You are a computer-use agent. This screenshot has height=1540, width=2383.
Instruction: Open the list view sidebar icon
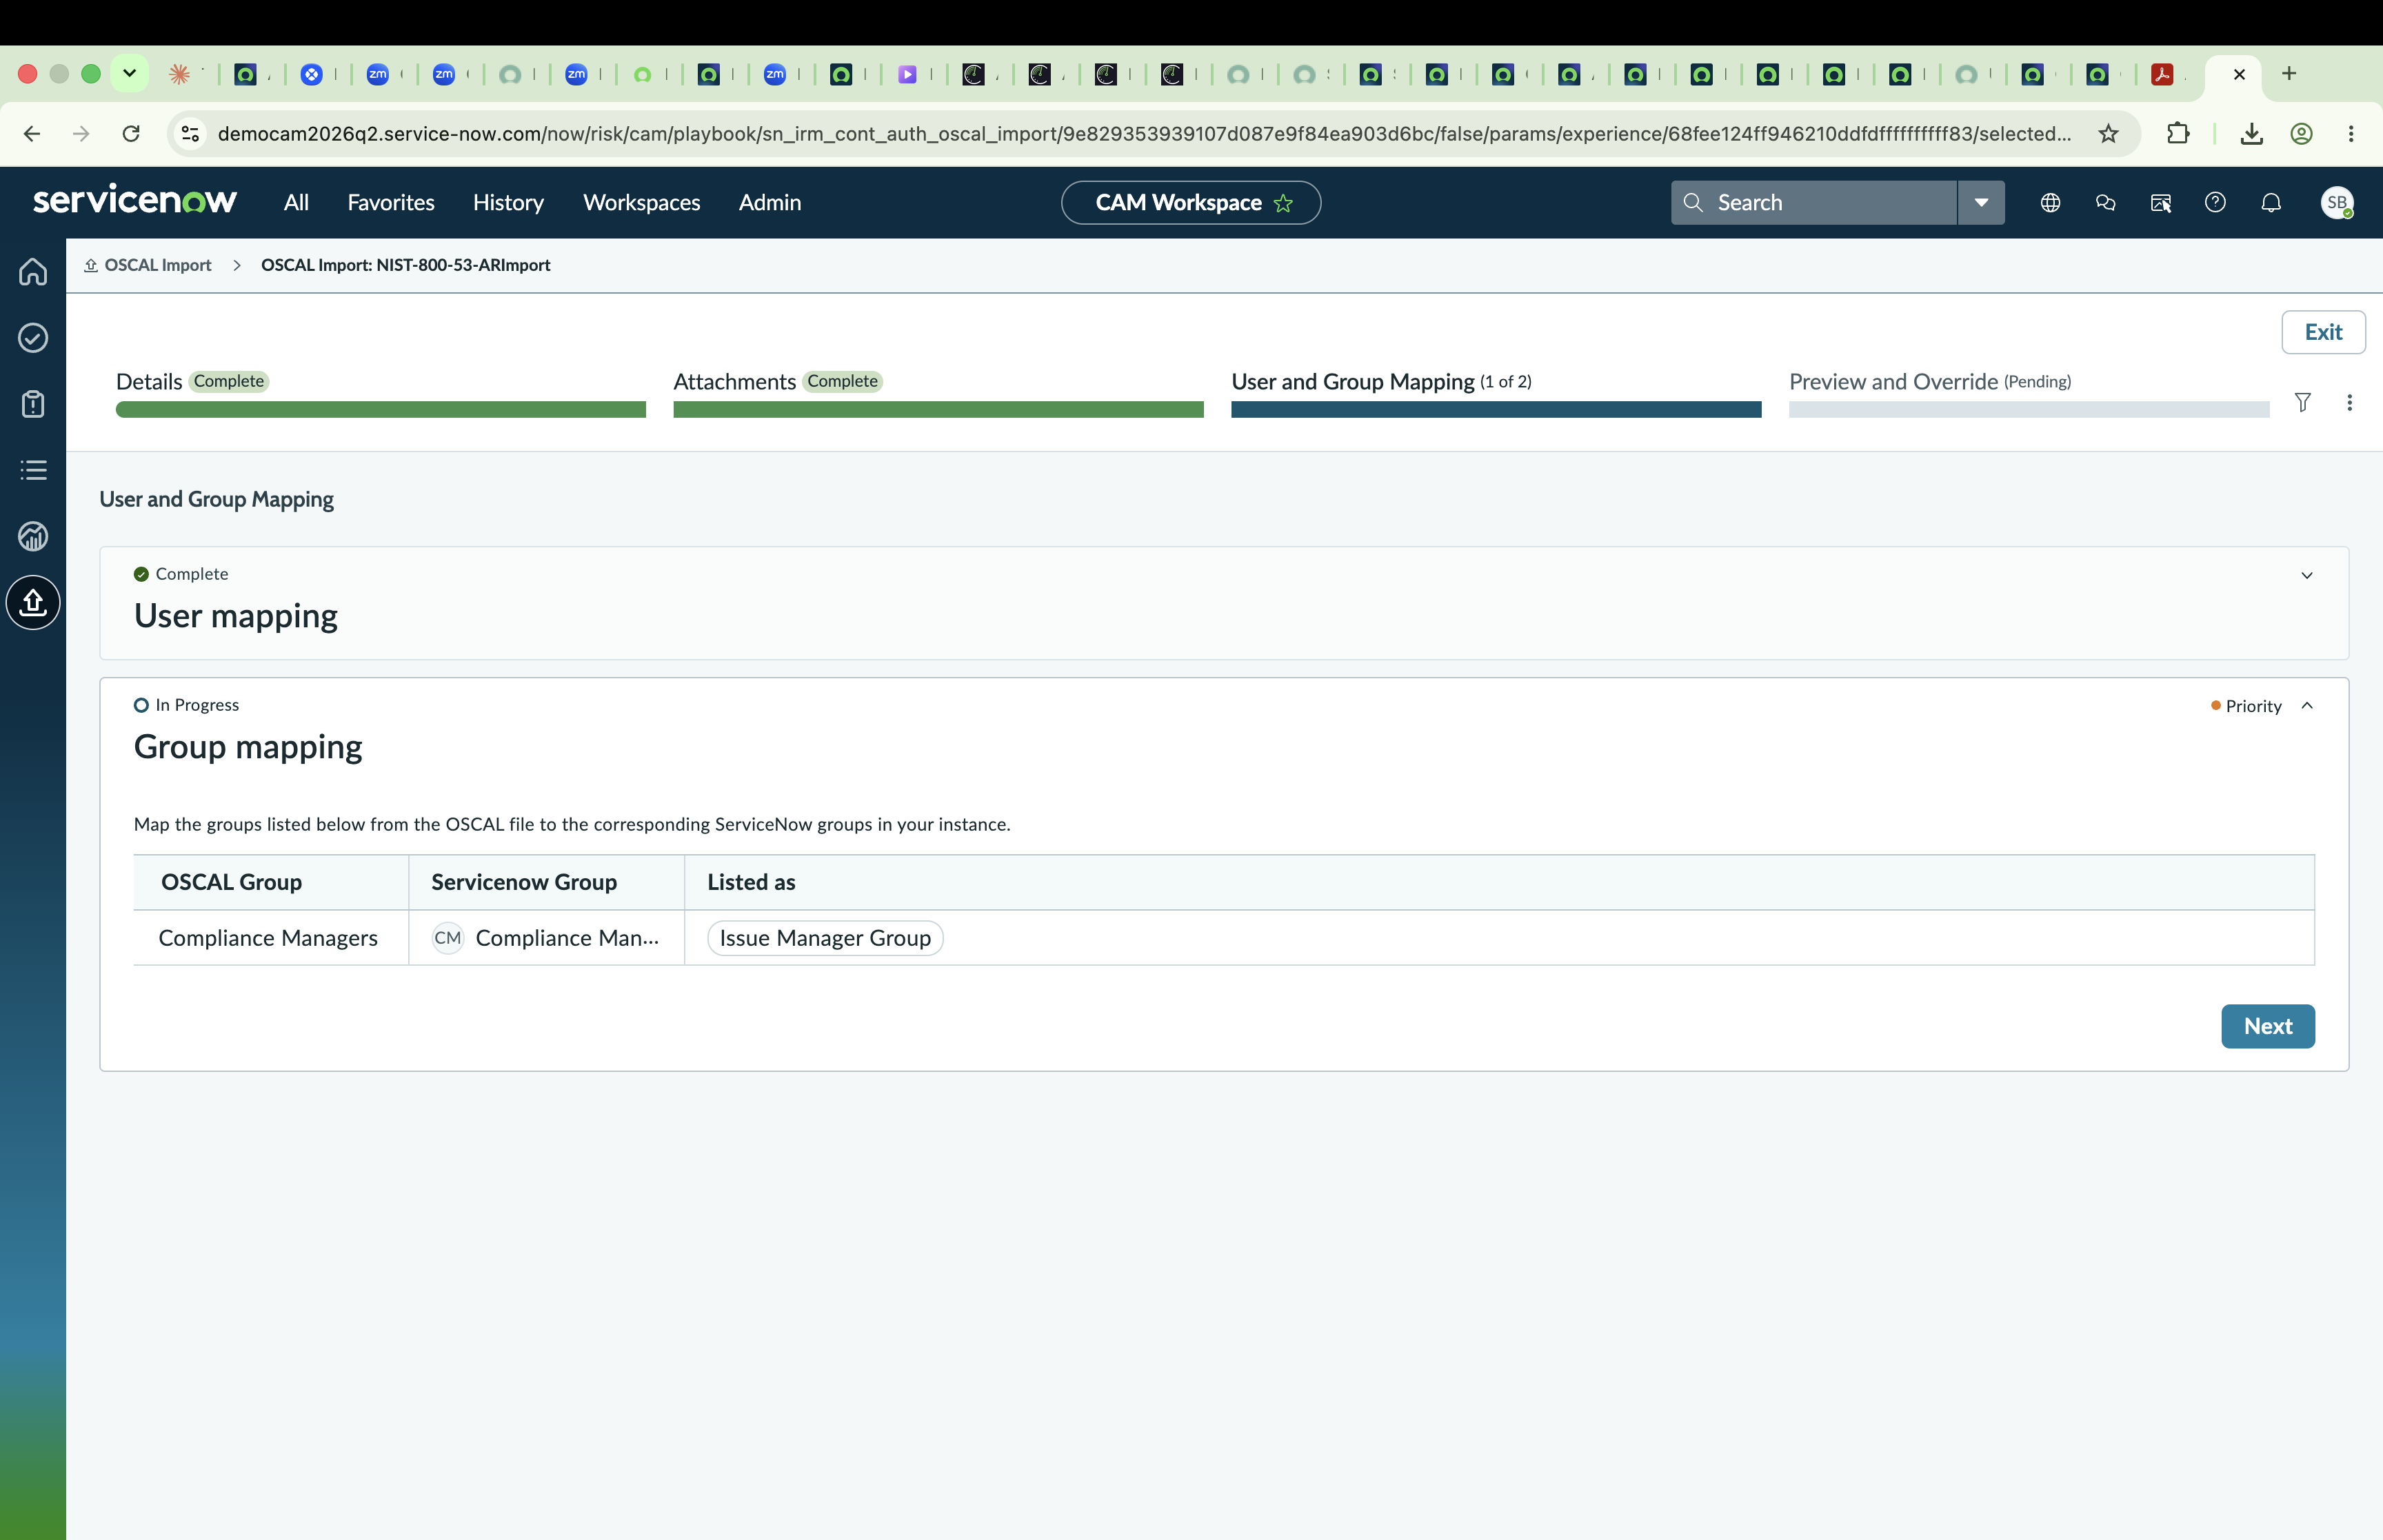(x=33, y=470)
